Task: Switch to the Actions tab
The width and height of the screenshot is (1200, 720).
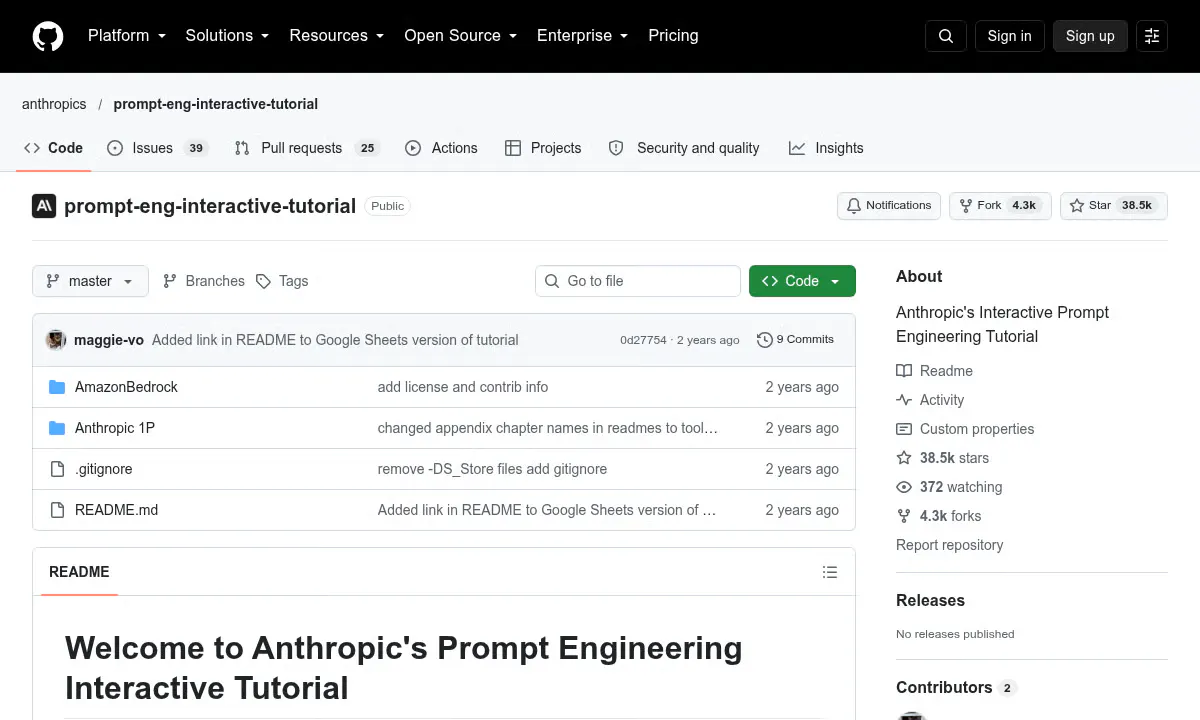Action: pyautogui.click(x=441, y=148)
